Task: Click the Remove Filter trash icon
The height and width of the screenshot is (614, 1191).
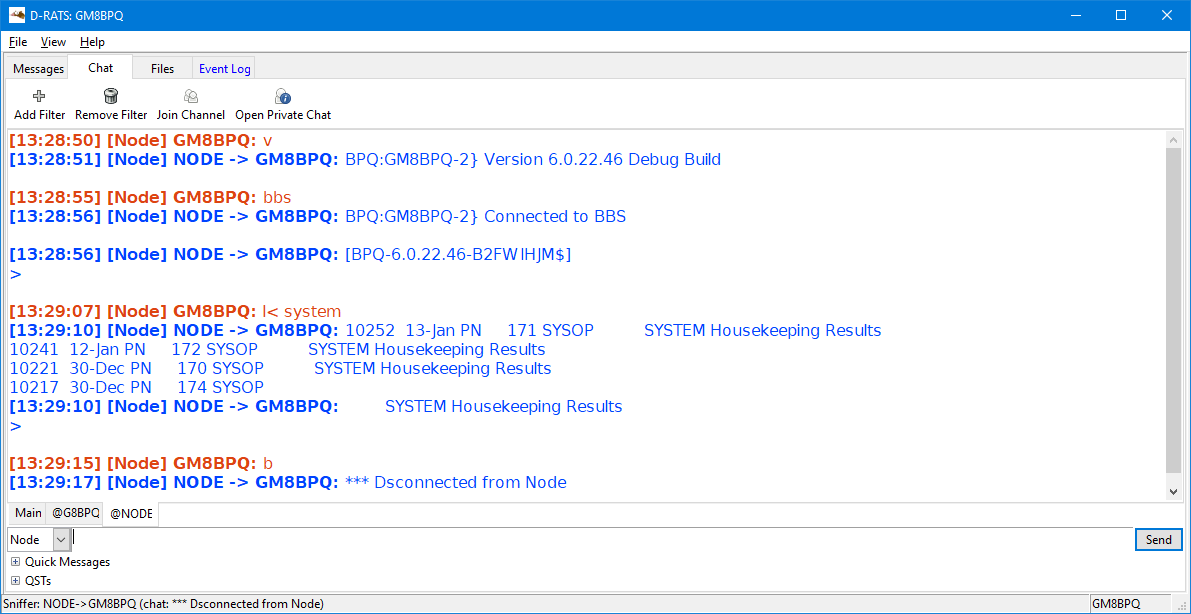Action: point(111,97)
